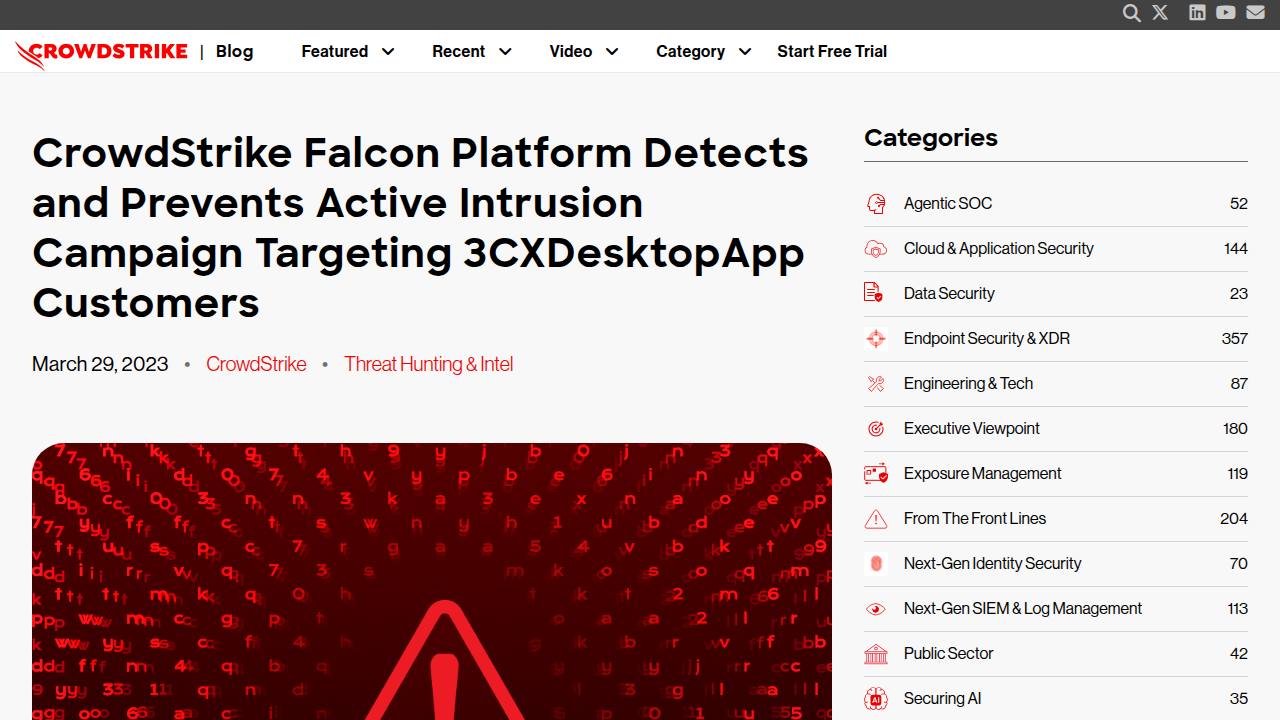Expand the Featured dropdown chevron
The width and height of the screenshot is (1280, 720).
[x=388, y=52]
